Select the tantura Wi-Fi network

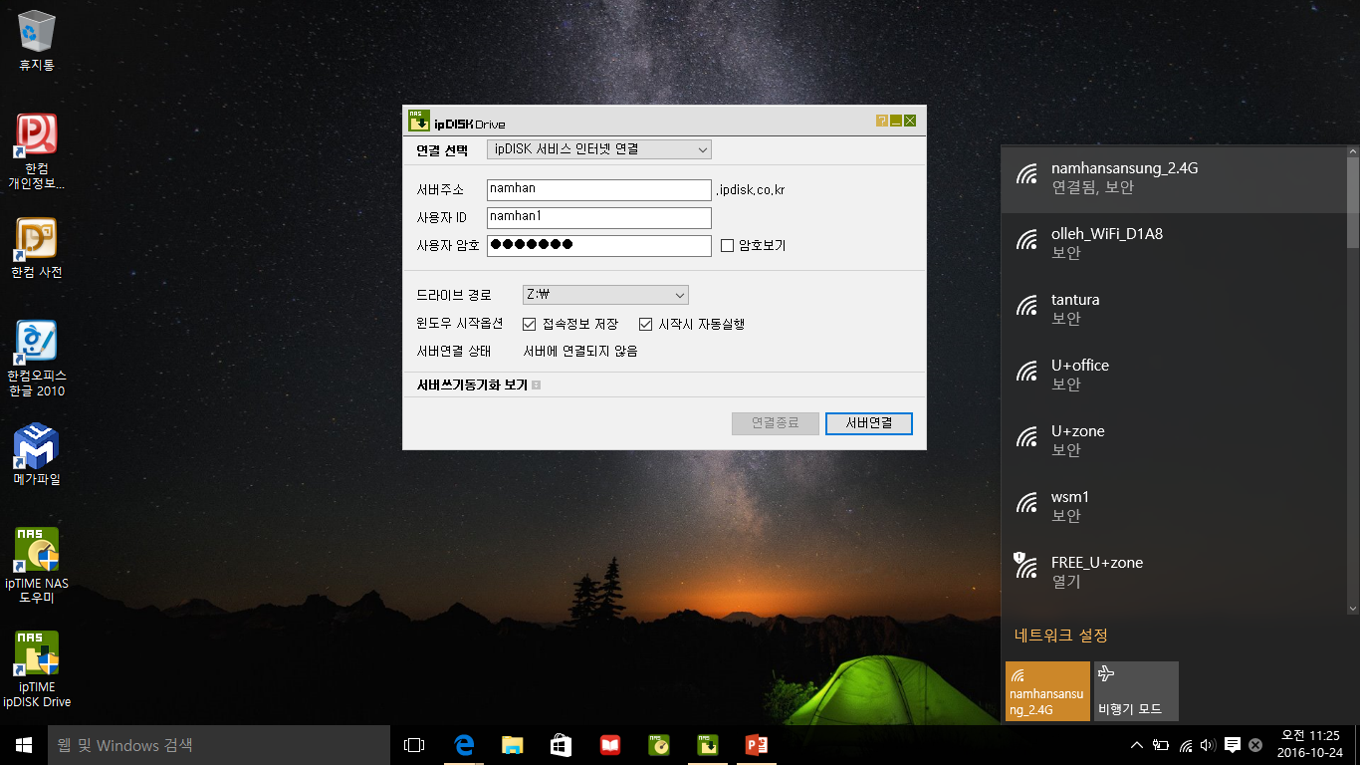click(1174, 309)
